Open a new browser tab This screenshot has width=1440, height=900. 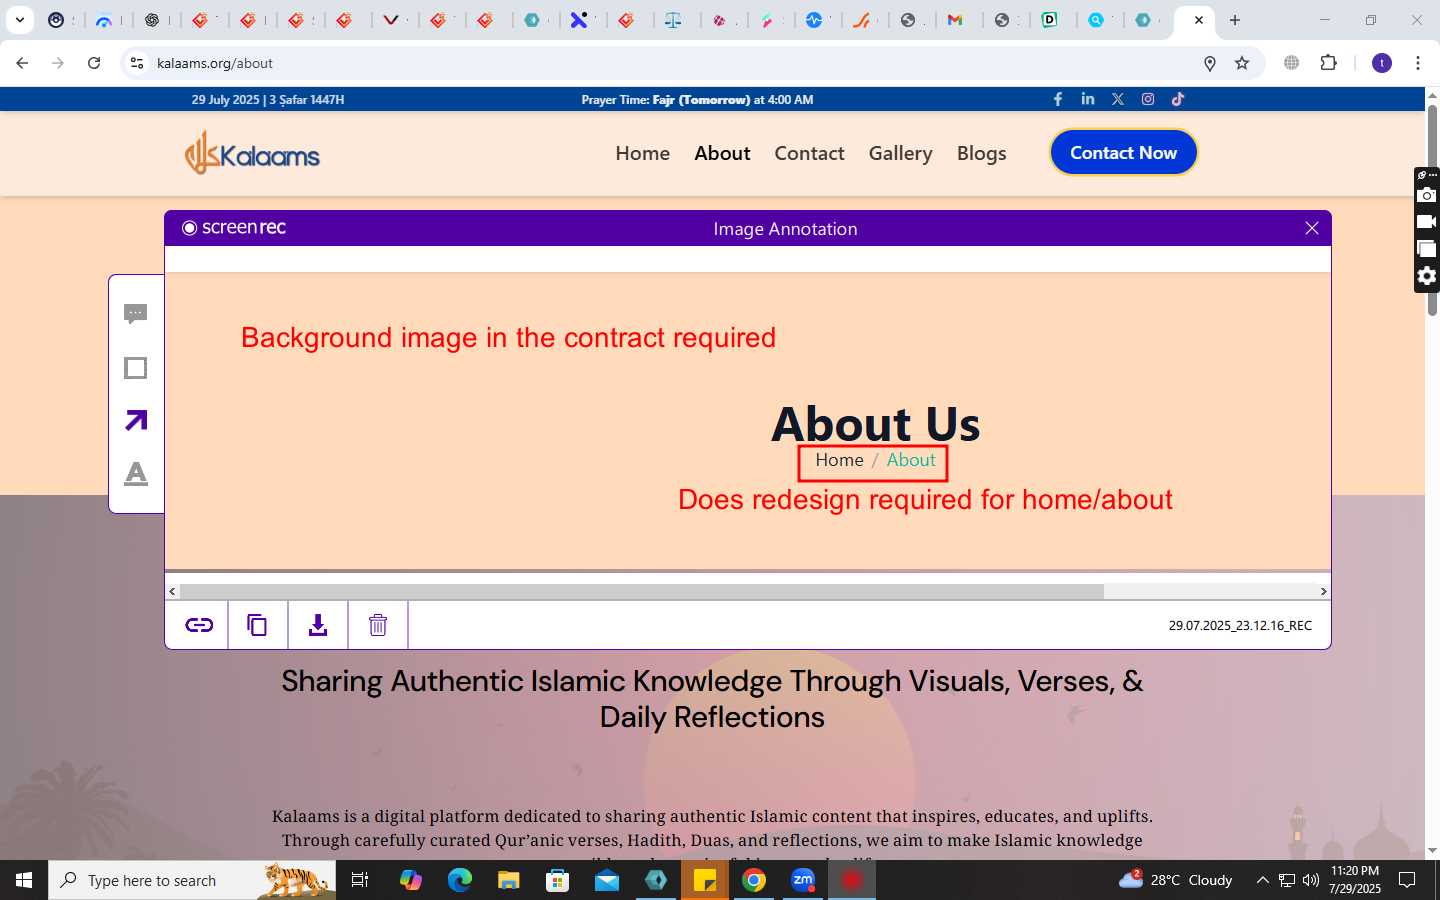1235,20
